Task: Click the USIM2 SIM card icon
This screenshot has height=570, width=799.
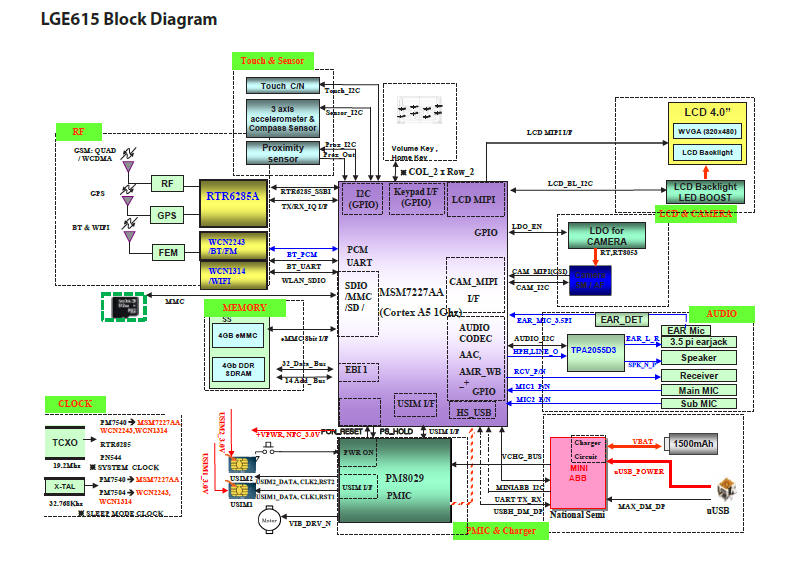Action: tap(242, 464)
